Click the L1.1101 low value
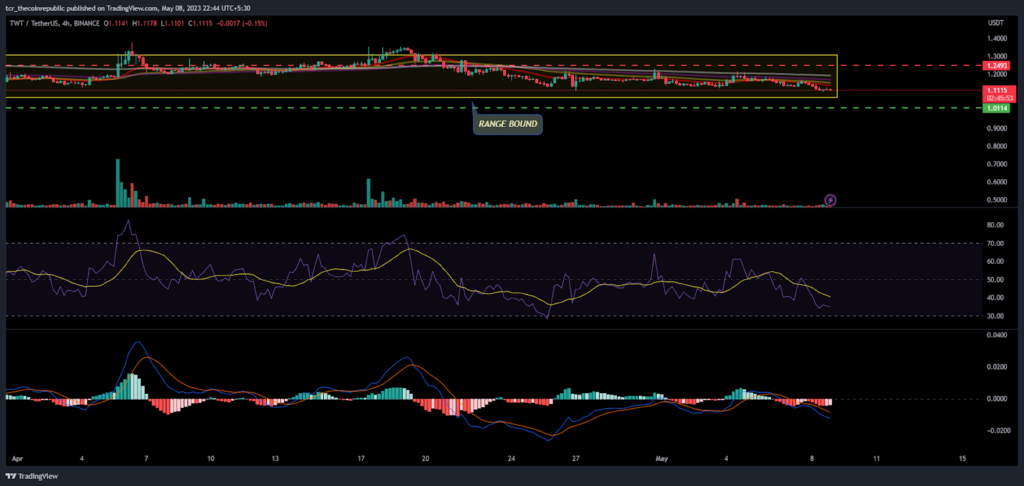 171,24
